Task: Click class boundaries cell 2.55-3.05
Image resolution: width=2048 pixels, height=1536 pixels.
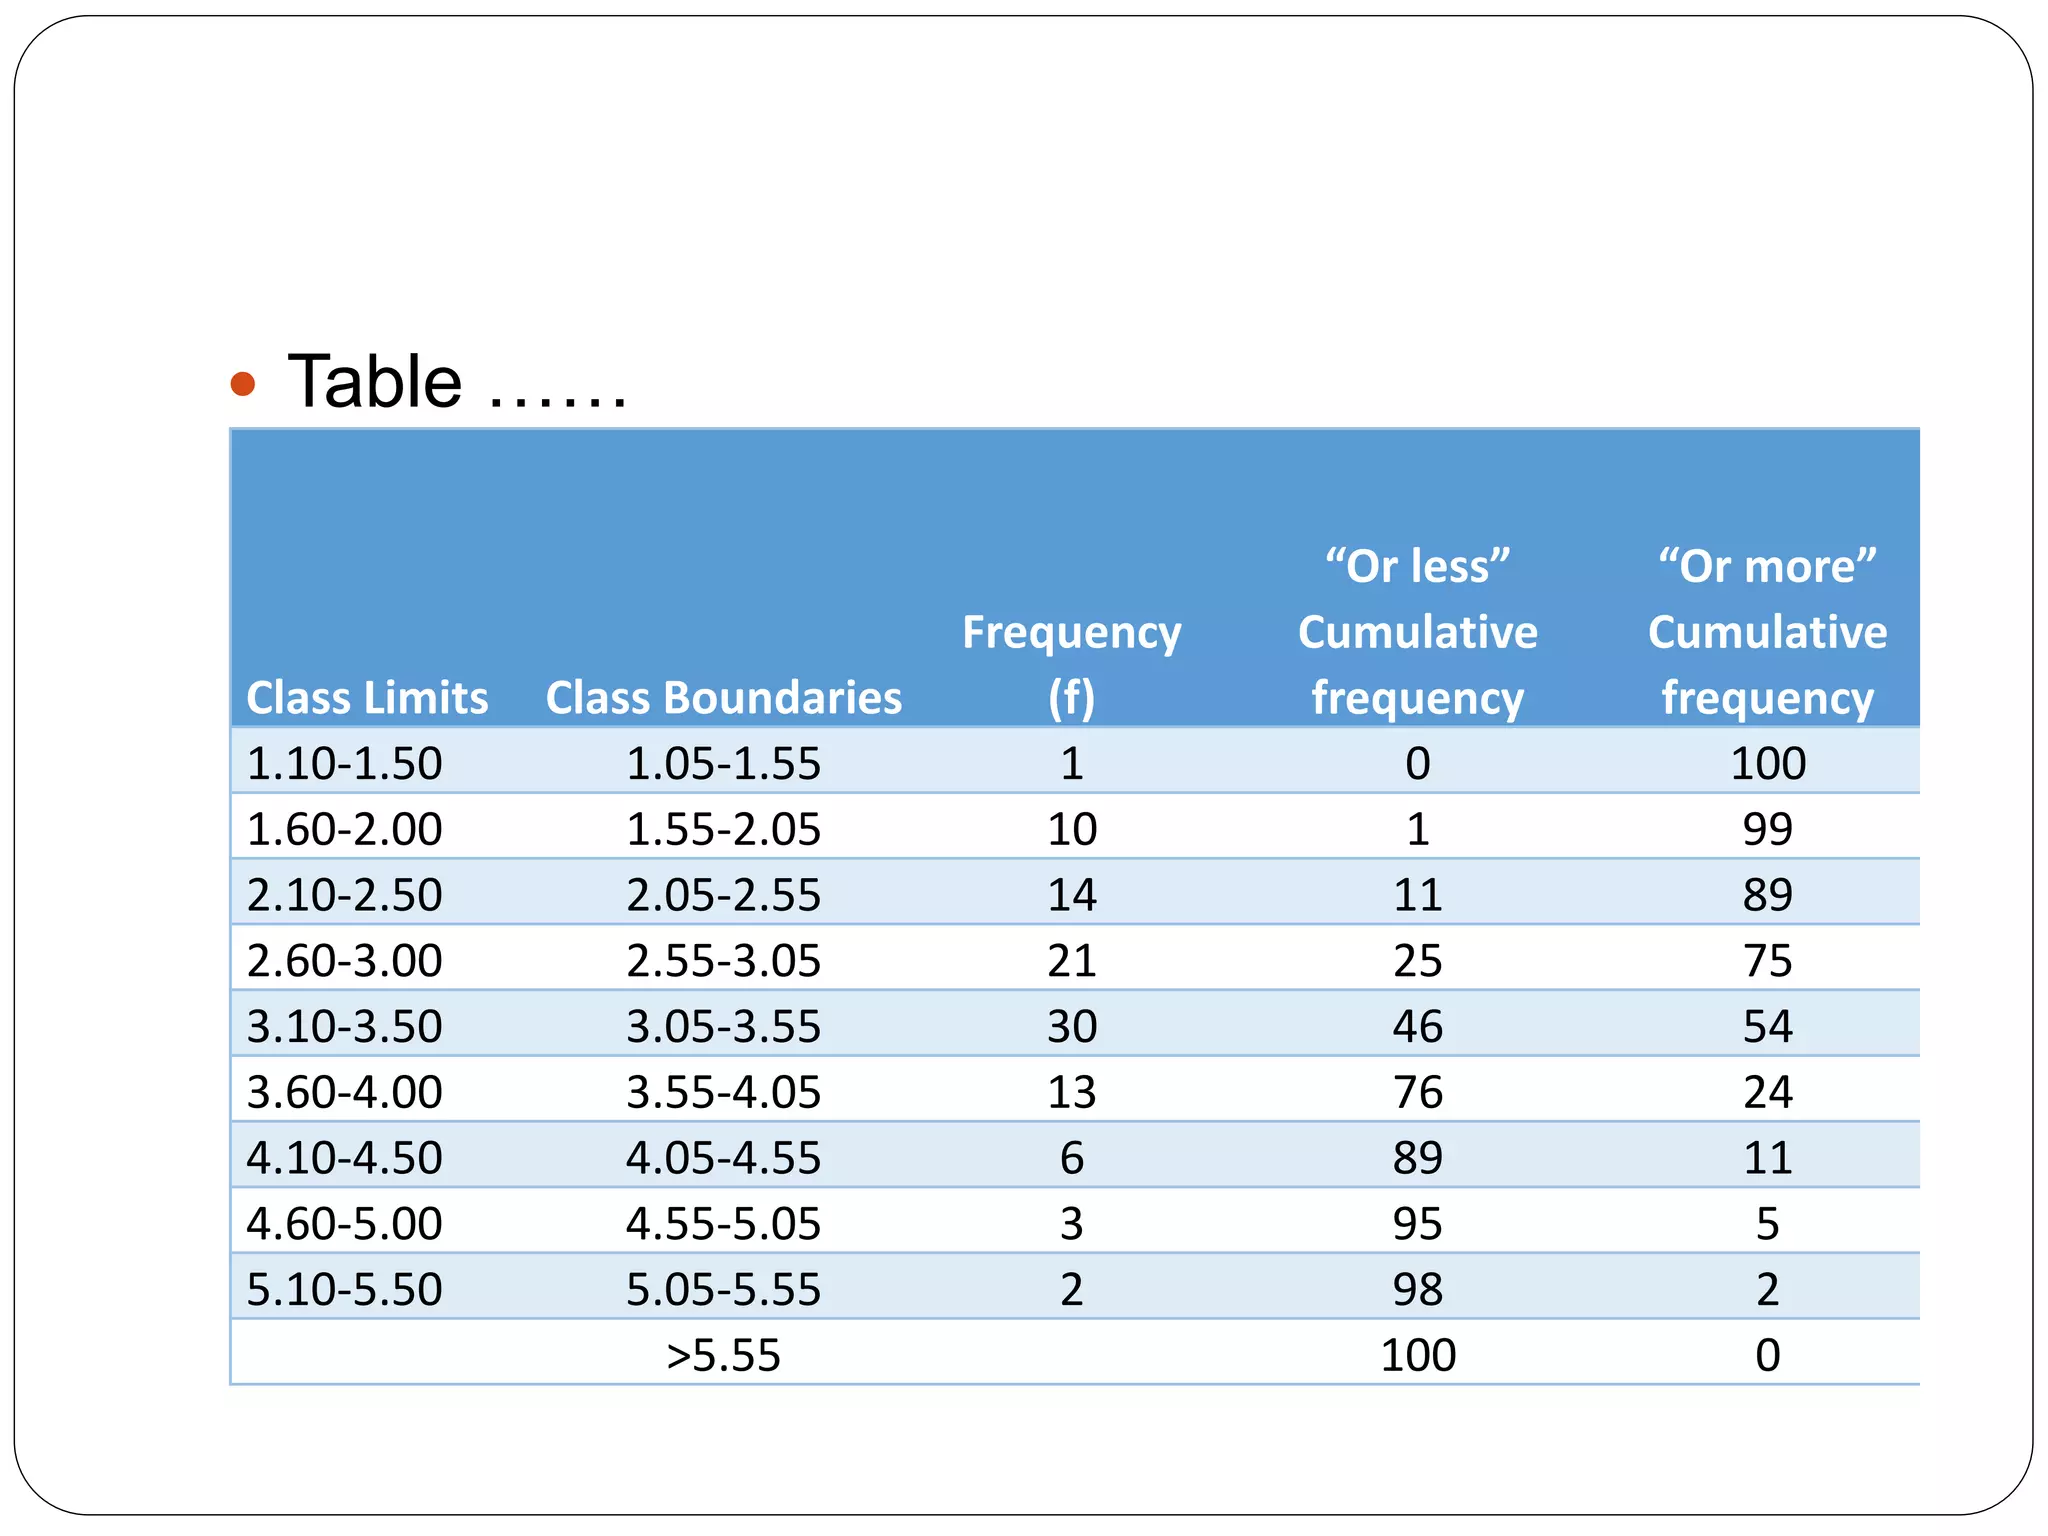Action: pyautogui.click(x=723, y=961)
